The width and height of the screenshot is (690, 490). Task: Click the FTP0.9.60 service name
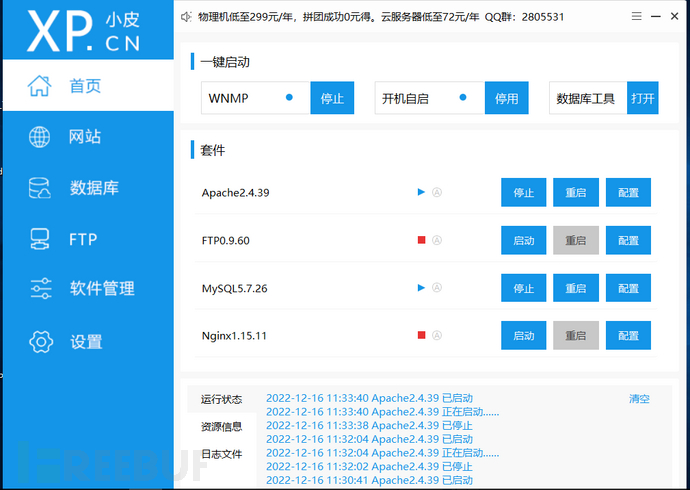[226, 241]
